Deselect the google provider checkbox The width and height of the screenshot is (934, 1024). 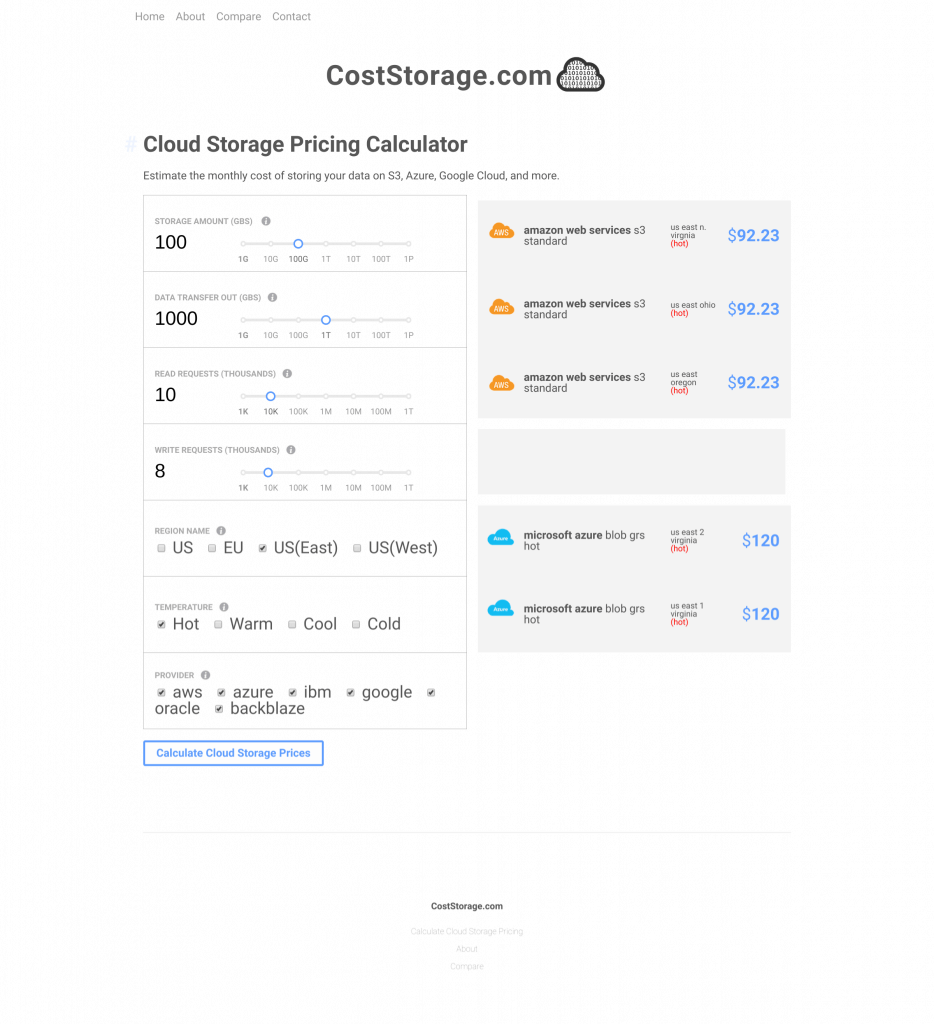(351, 693)
